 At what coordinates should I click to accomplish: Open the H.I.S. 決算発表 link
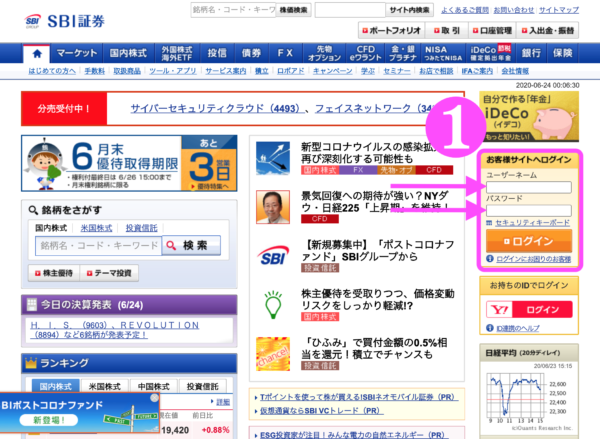pos(115,330)
